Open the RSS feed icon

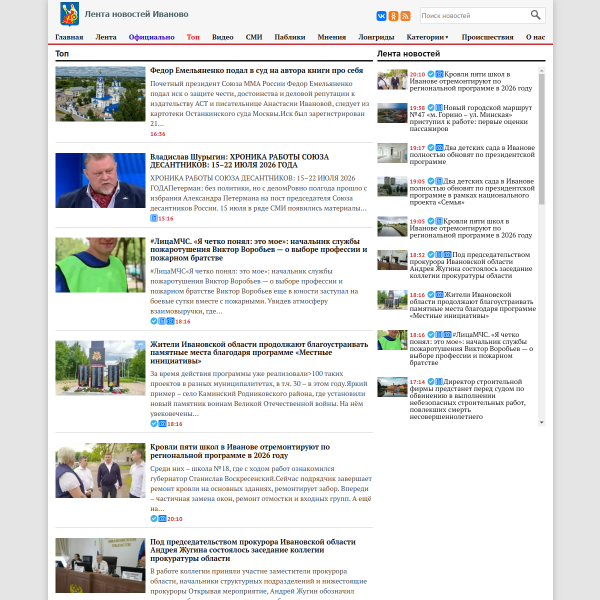405,16
